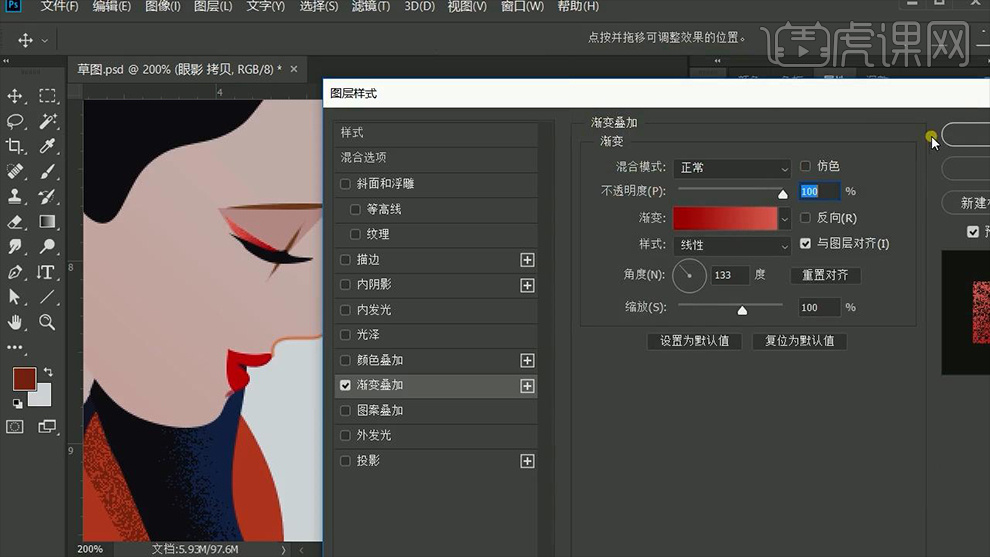Enable 斜面和浮雕 checkbox
This screenshot has height=557, width=990.
(345, 184)
